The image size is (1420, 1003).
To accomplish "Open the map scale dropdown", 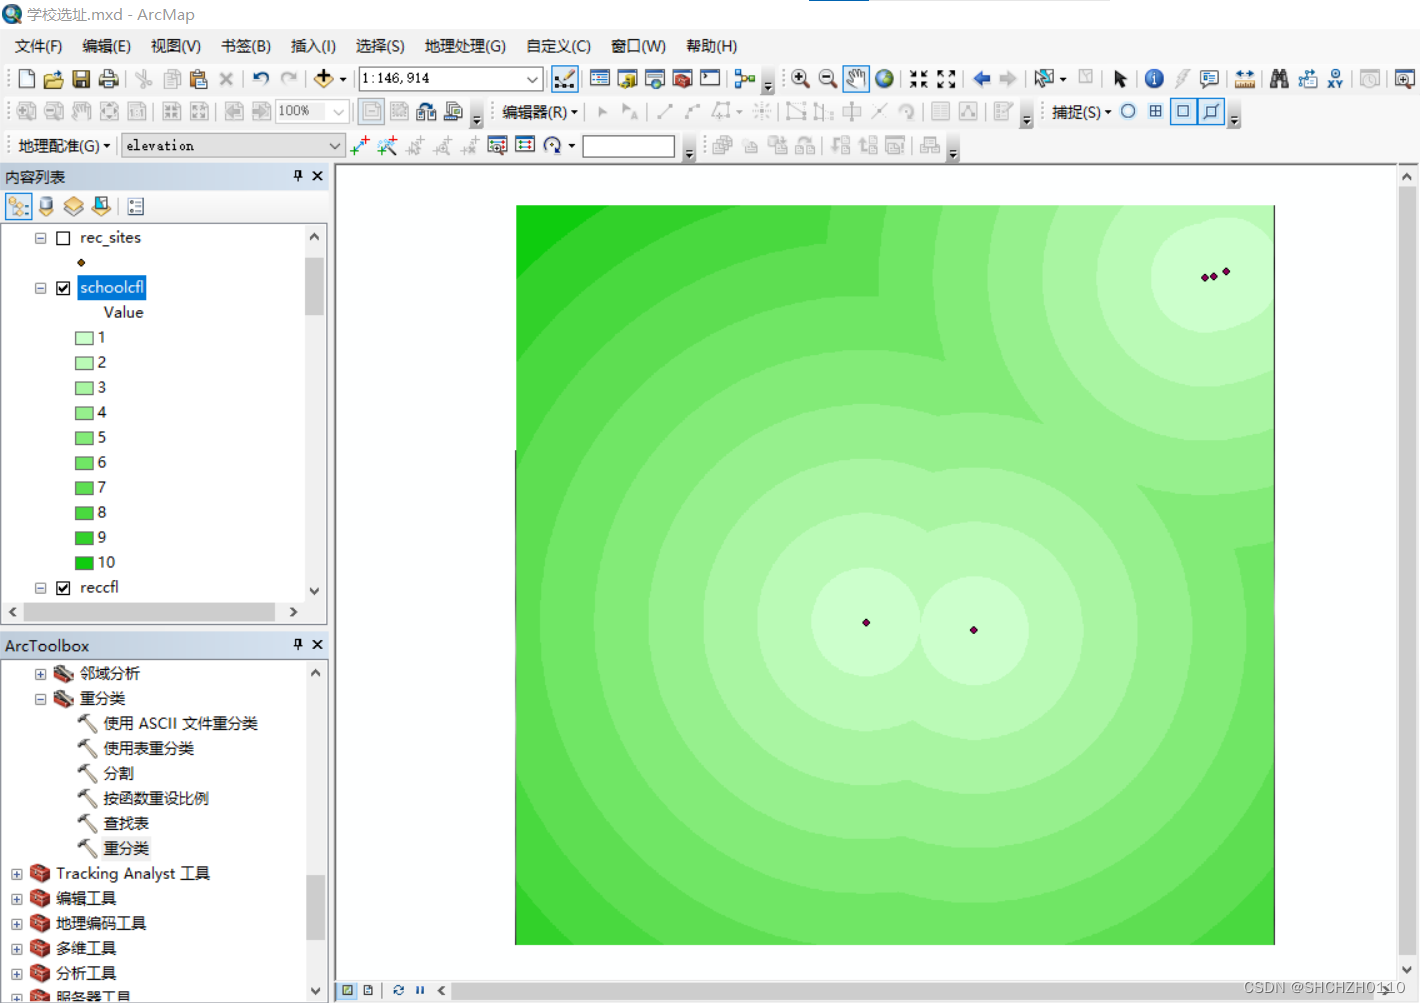I will (x=533, y=78).
